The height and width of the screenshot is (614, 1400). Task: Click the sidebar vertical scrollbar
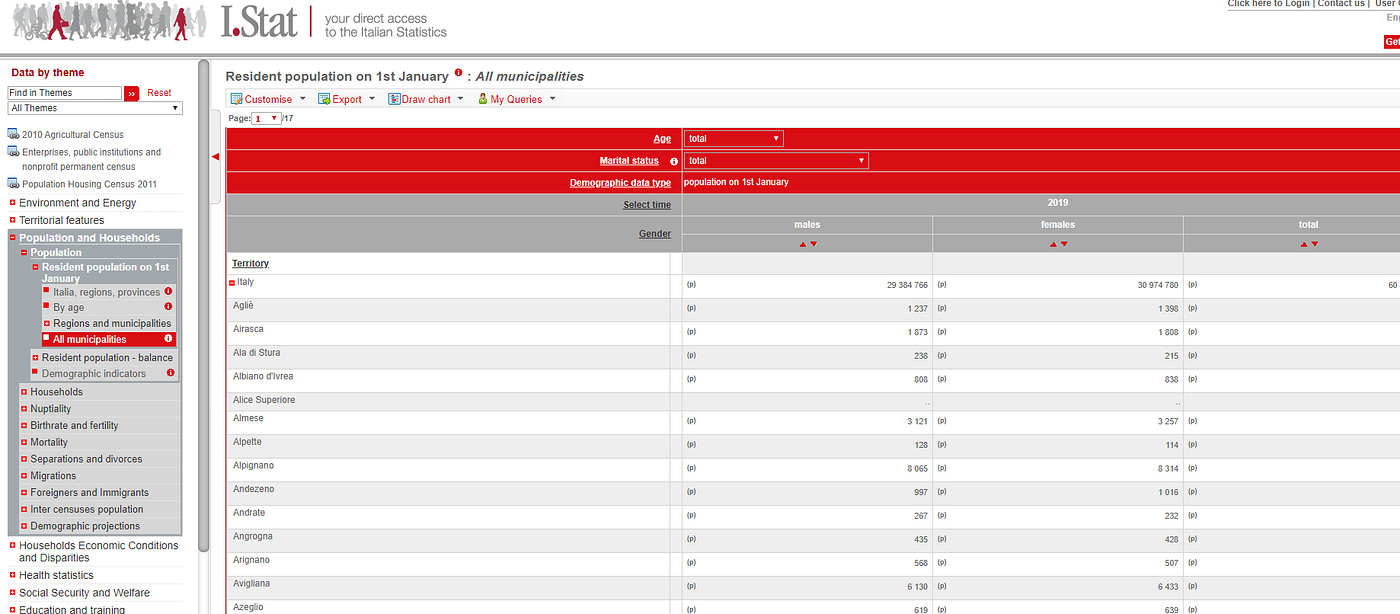(204, 305)
